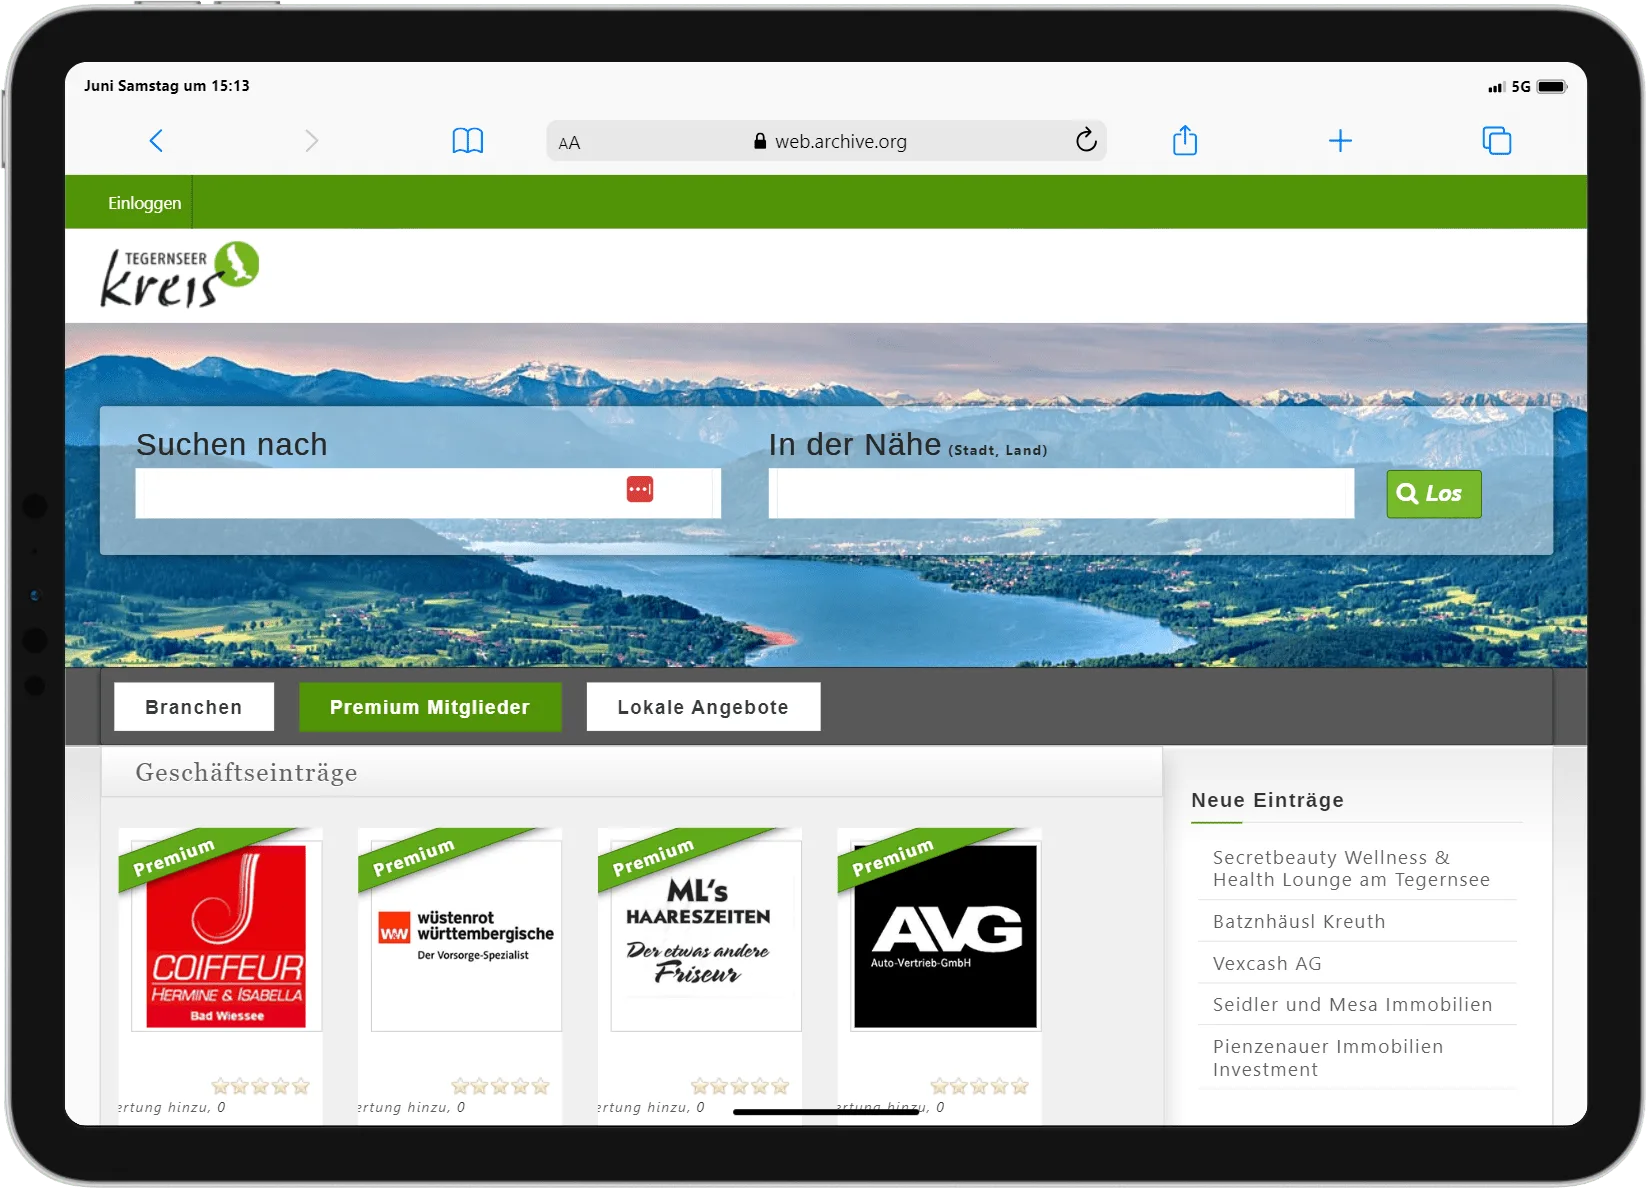Click the Geschäftseinträge heading
This screenshot has height=1188, width=1646.
[x=246, y=773]
